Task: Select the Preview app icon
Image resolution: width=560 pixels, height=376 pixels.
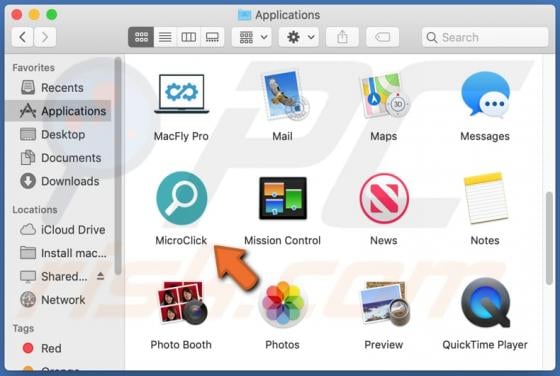Action: tap(385, 303)
